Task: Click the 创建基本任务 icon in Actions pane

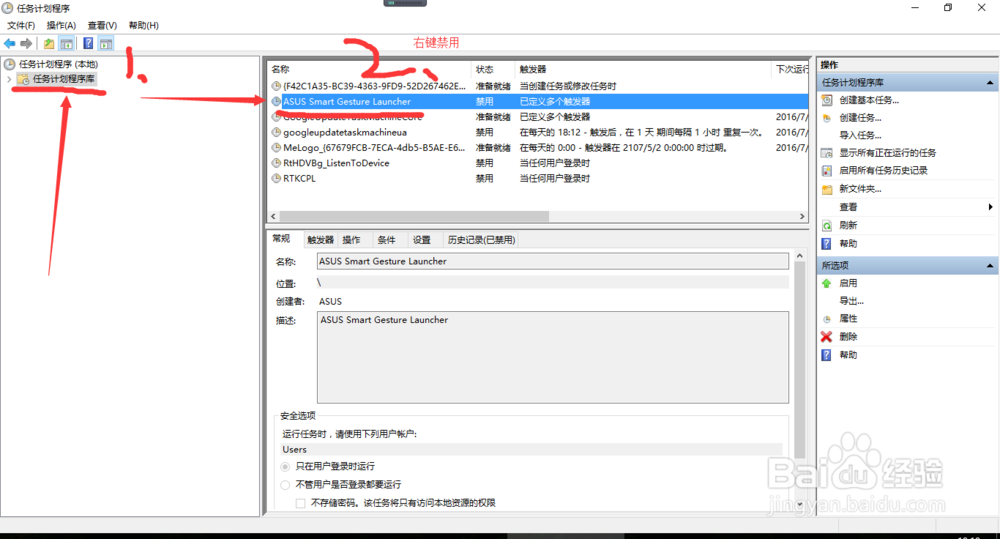Action: coord(827,100)
